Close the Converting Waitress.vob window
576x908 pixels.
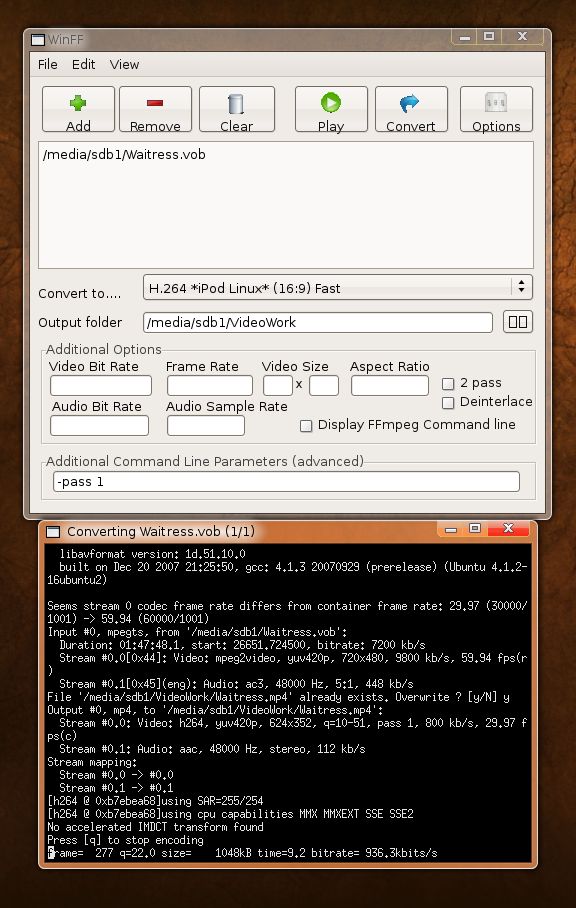tap(508, 528)
